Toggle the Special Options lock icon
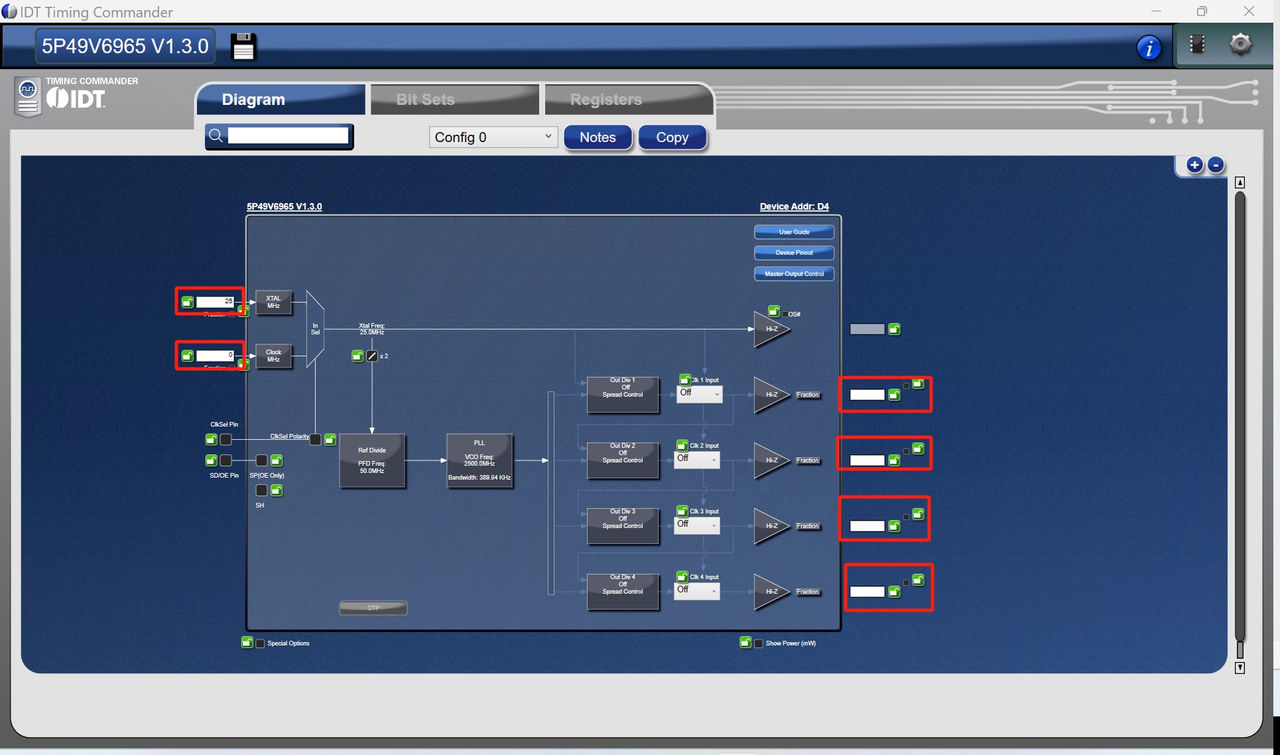Image resolution: width=1280 pixels, height=755 pixels. [x=247, y=642]
